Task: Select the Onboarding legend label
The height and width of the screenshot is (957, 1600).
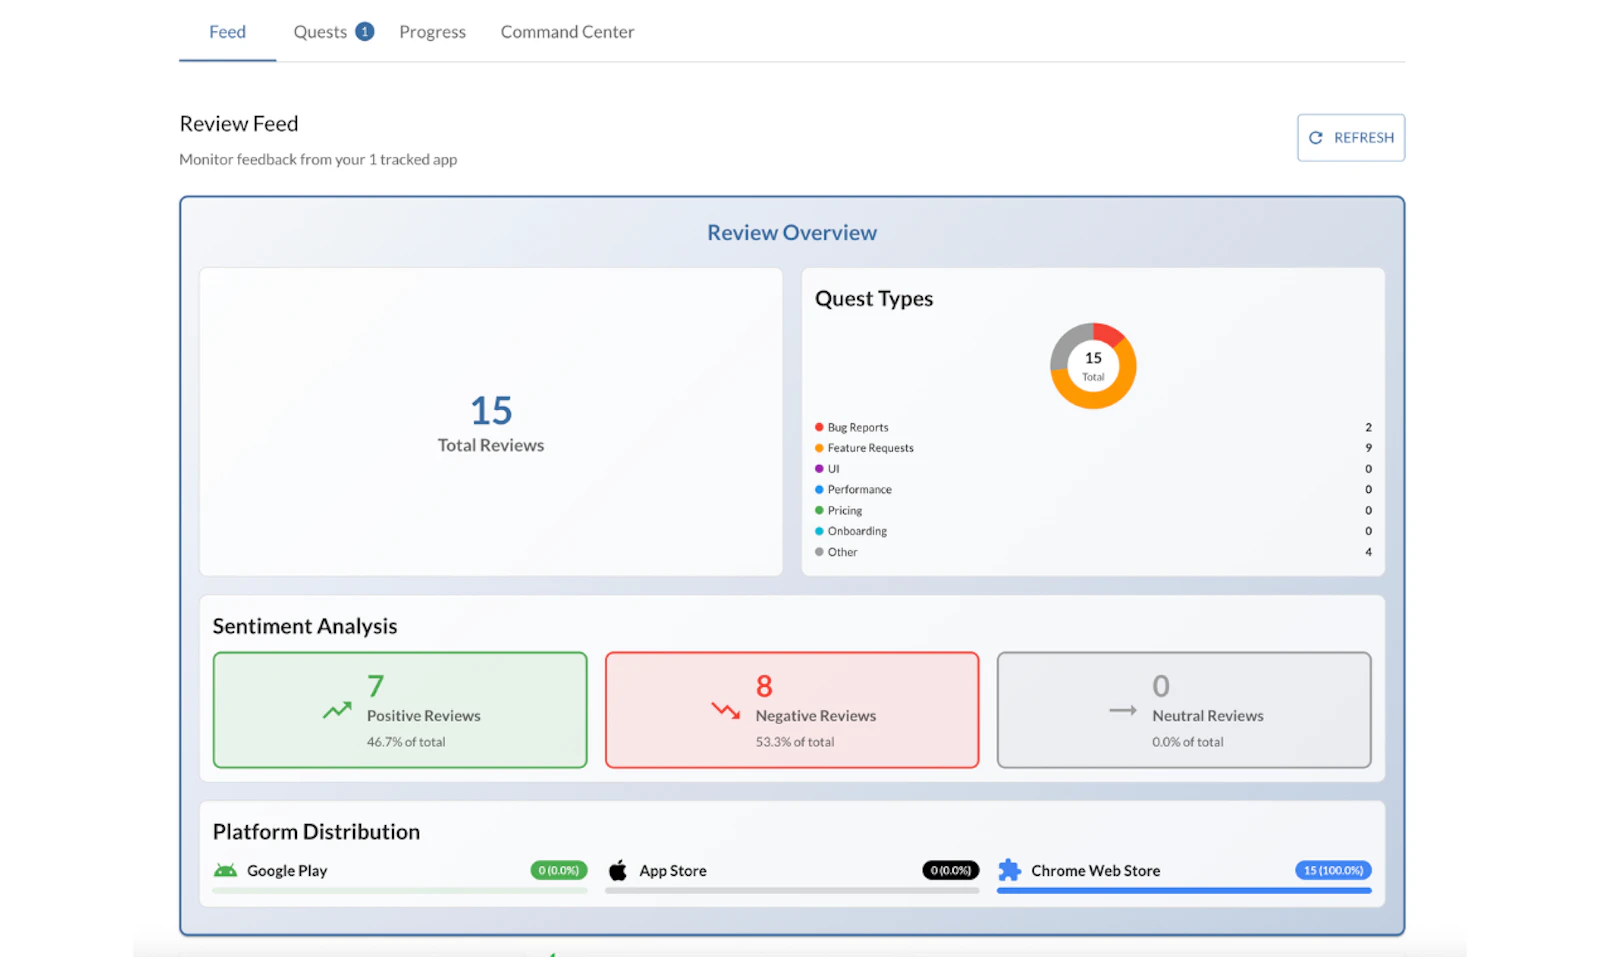Action: [857, 531]
